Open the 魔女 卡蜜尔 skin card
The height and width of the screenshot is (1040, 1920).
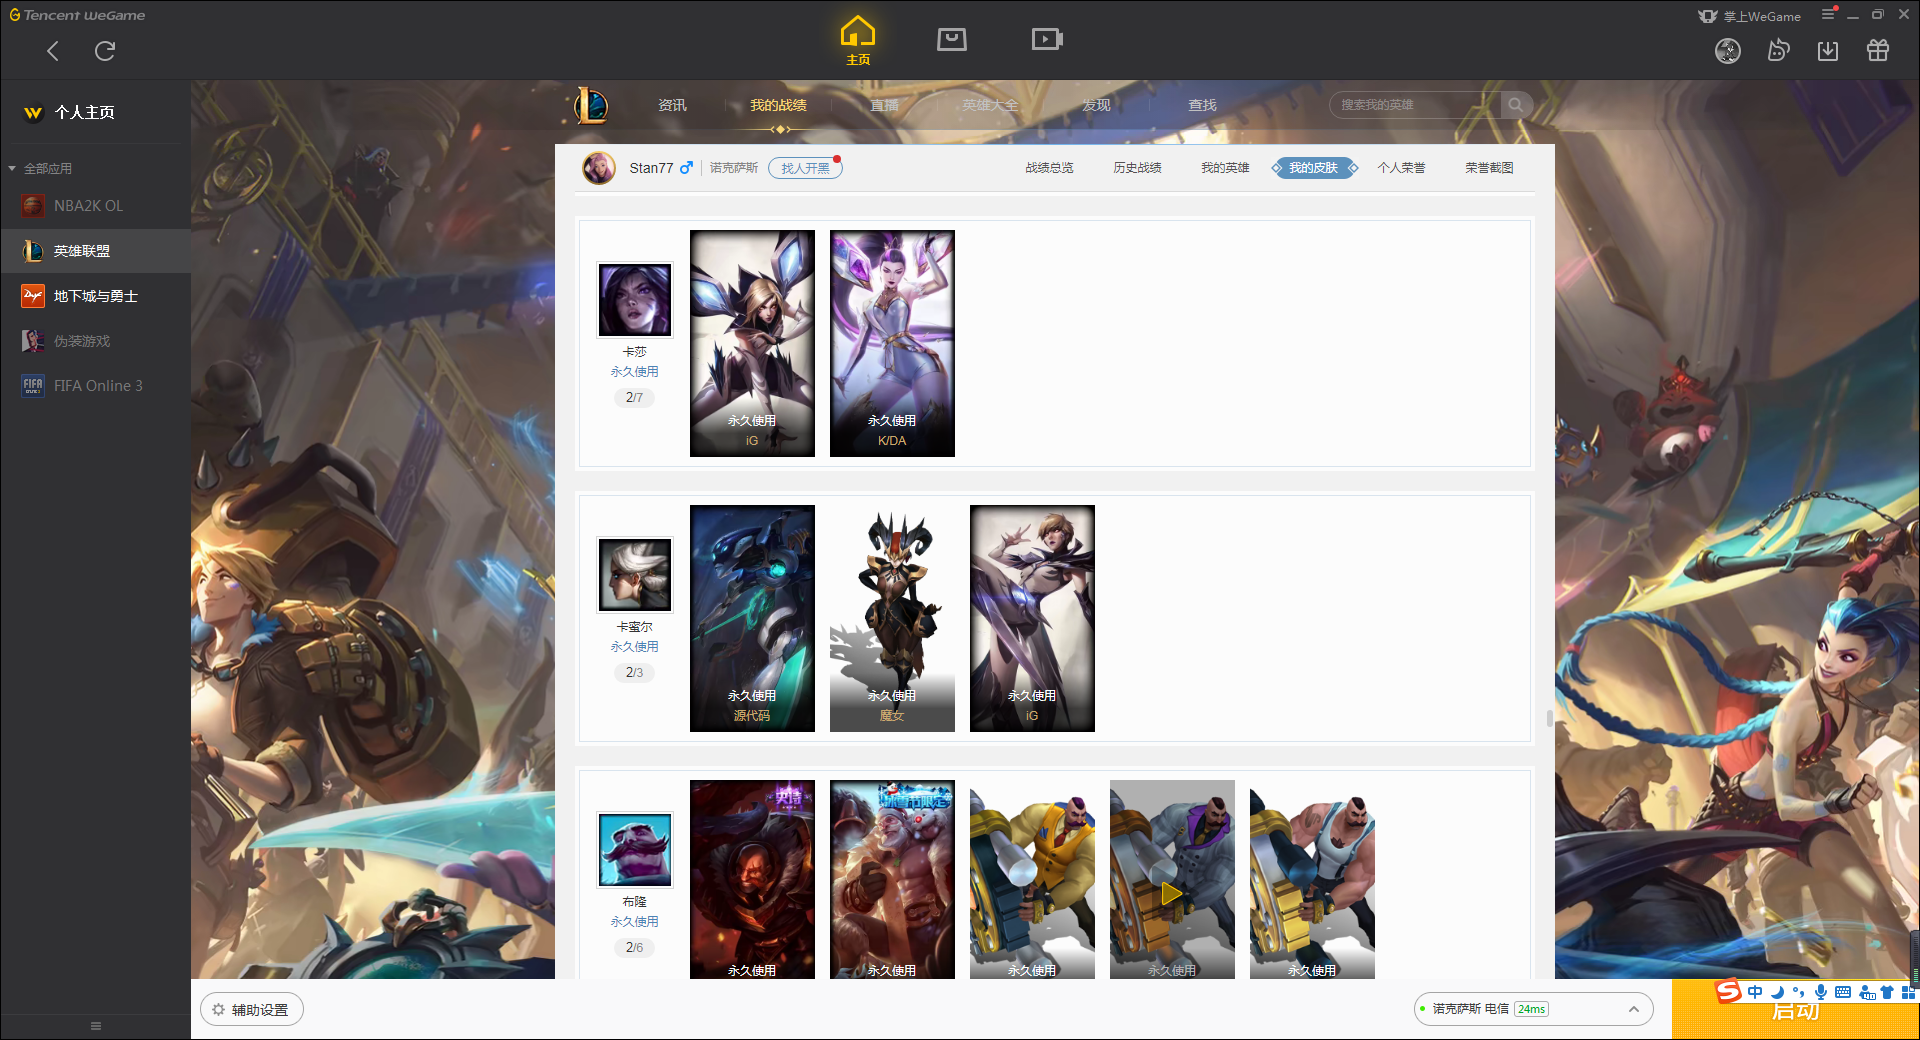click(892, 618)
